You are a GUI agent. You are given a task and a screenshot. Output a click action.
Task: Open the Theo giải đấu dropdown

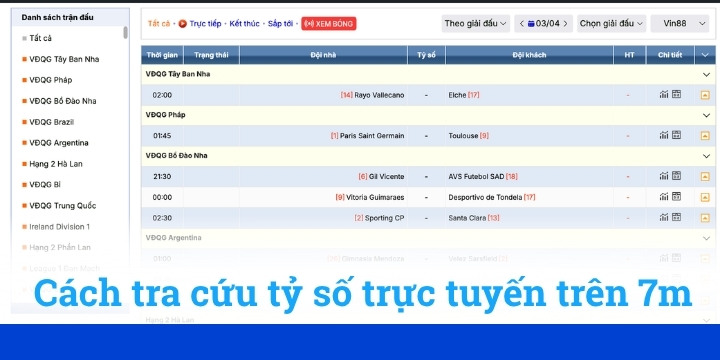pyautogui.click(x=476, y=23)
